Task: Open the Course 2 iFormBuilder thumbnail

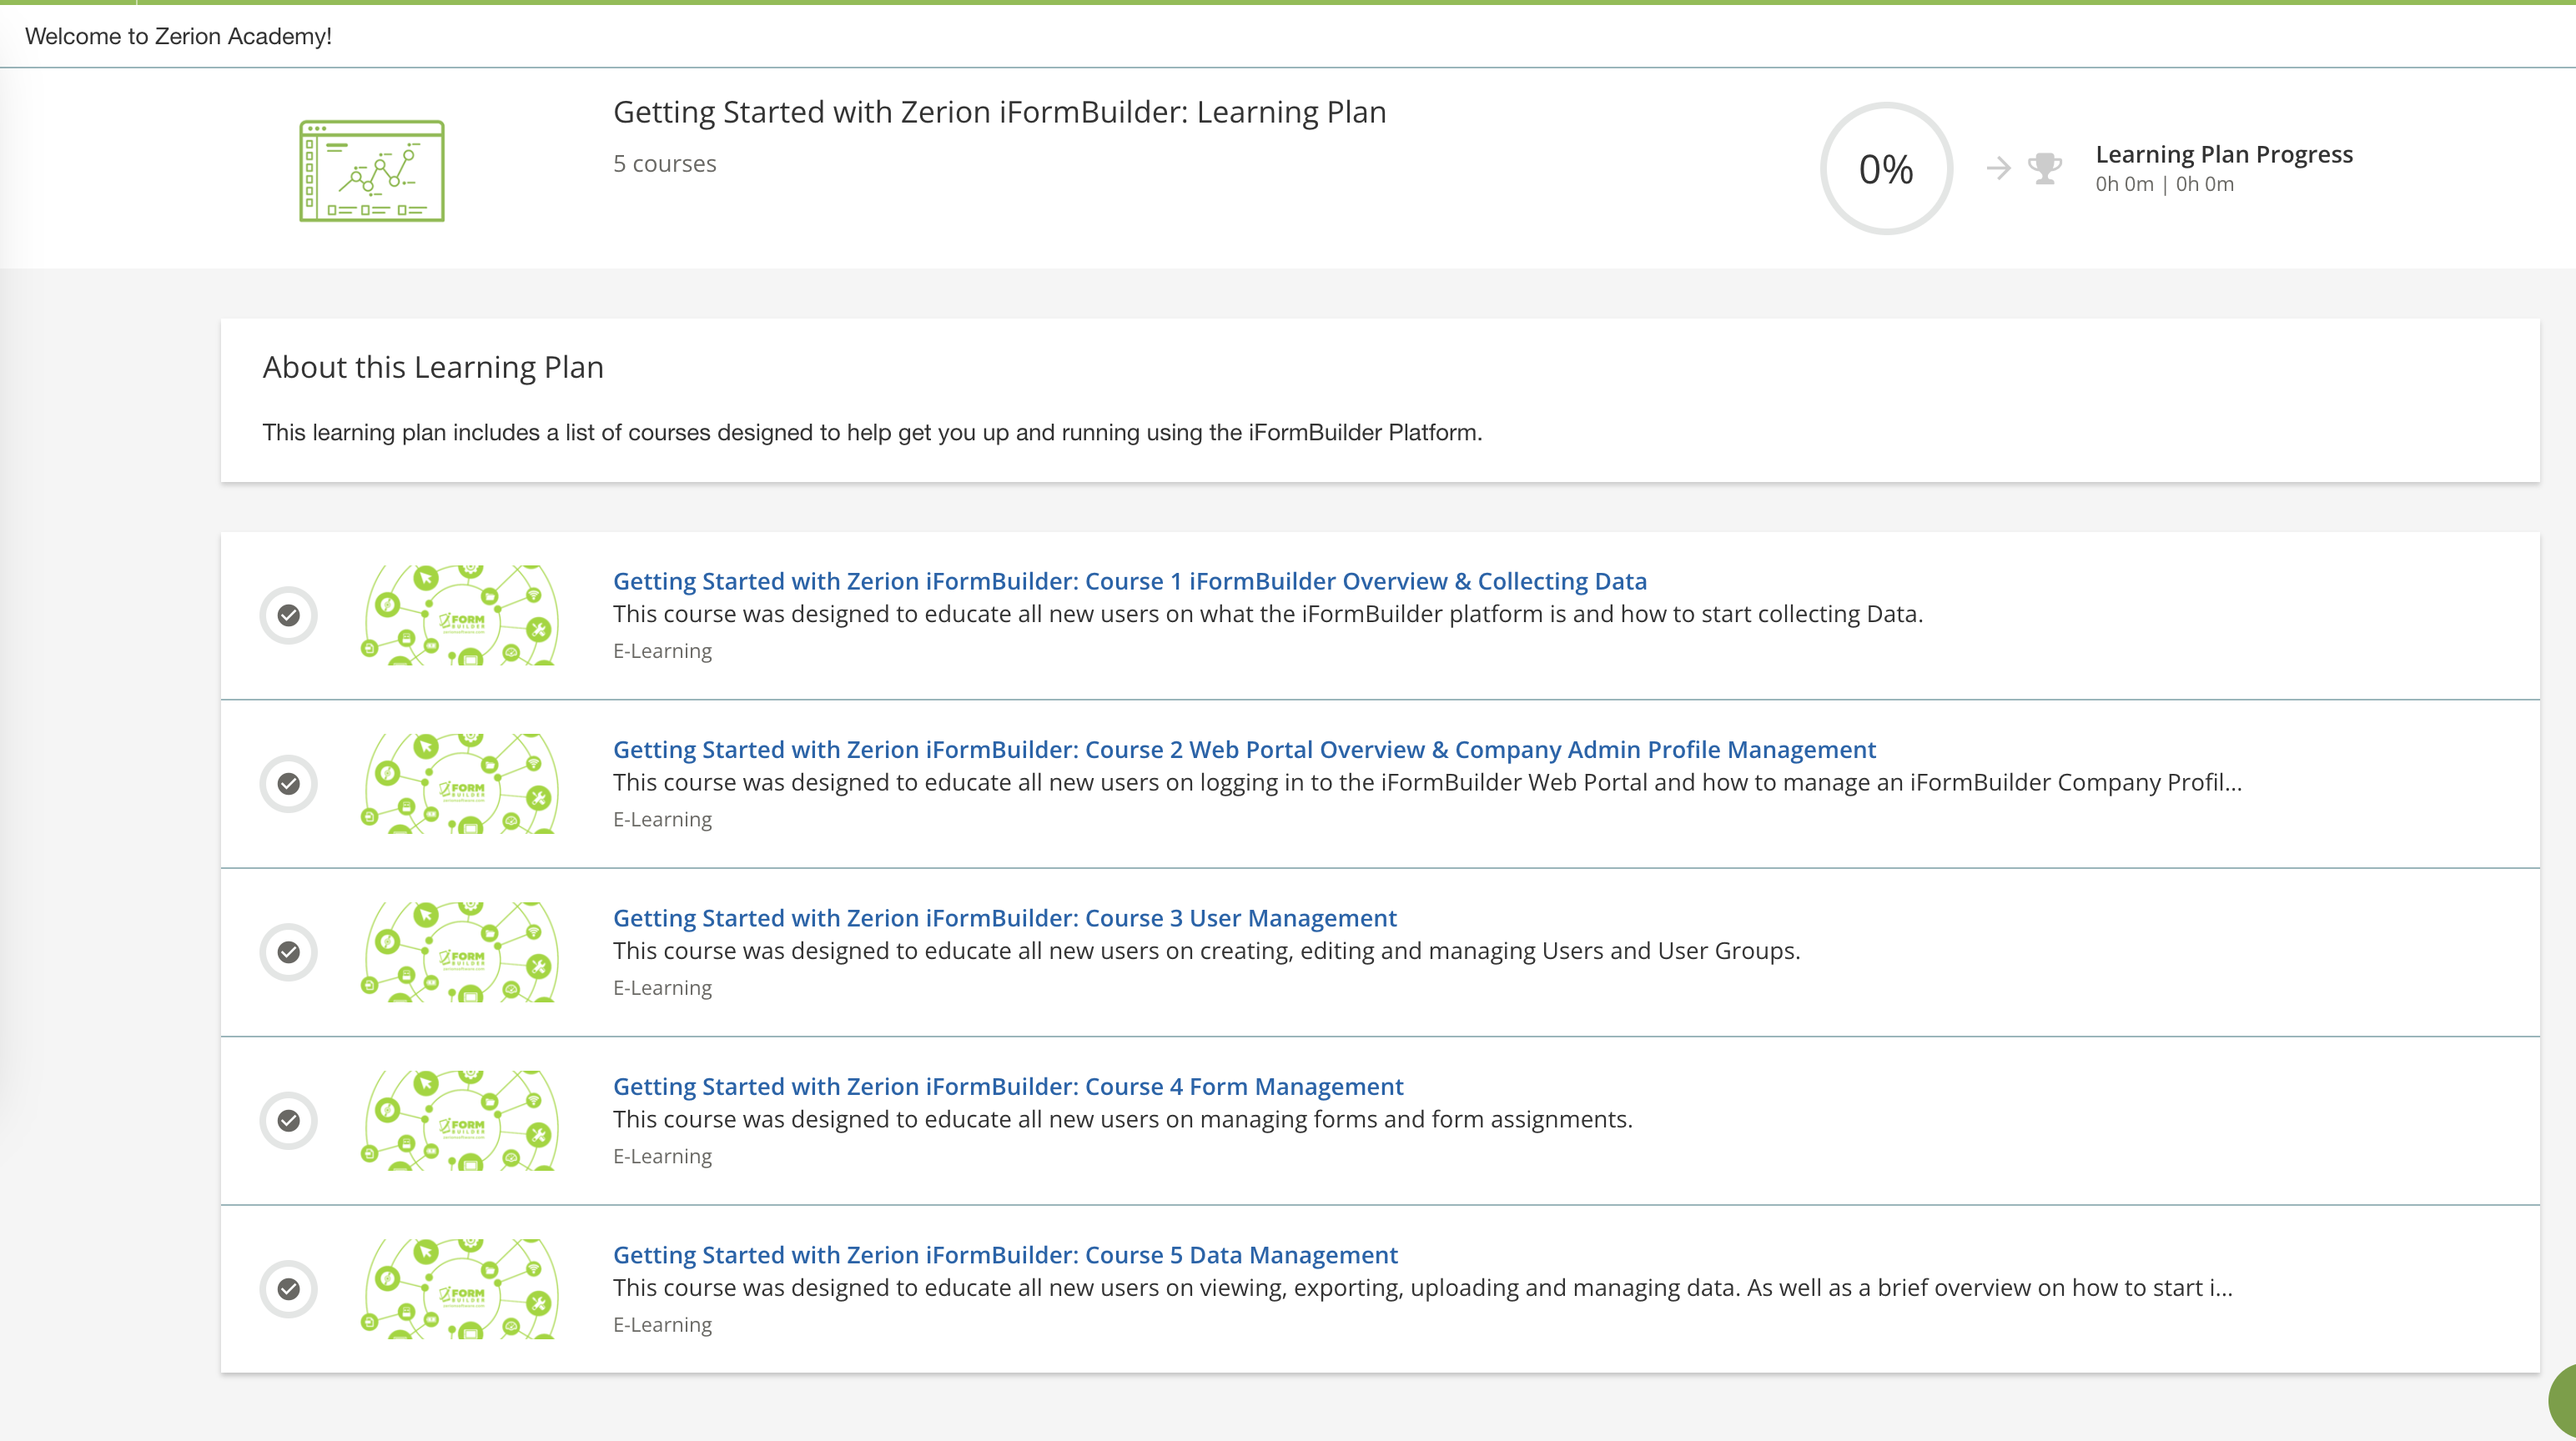Action: point(460,783)
